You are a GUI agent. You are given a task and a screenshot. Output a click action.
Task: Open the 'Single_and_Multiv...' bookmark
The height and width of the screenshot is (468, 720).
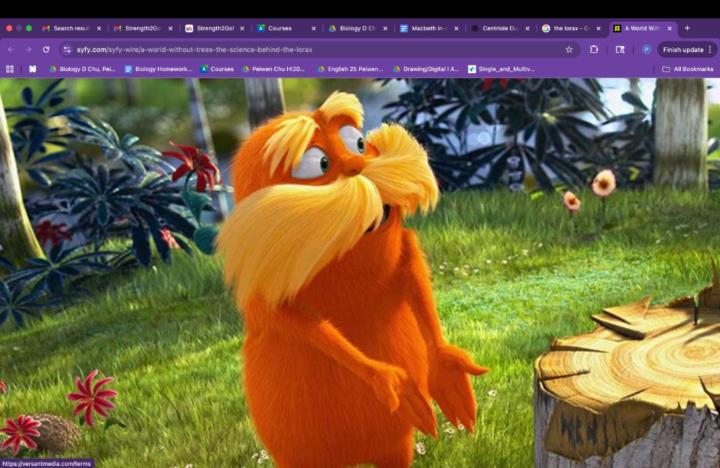point(501,69)
